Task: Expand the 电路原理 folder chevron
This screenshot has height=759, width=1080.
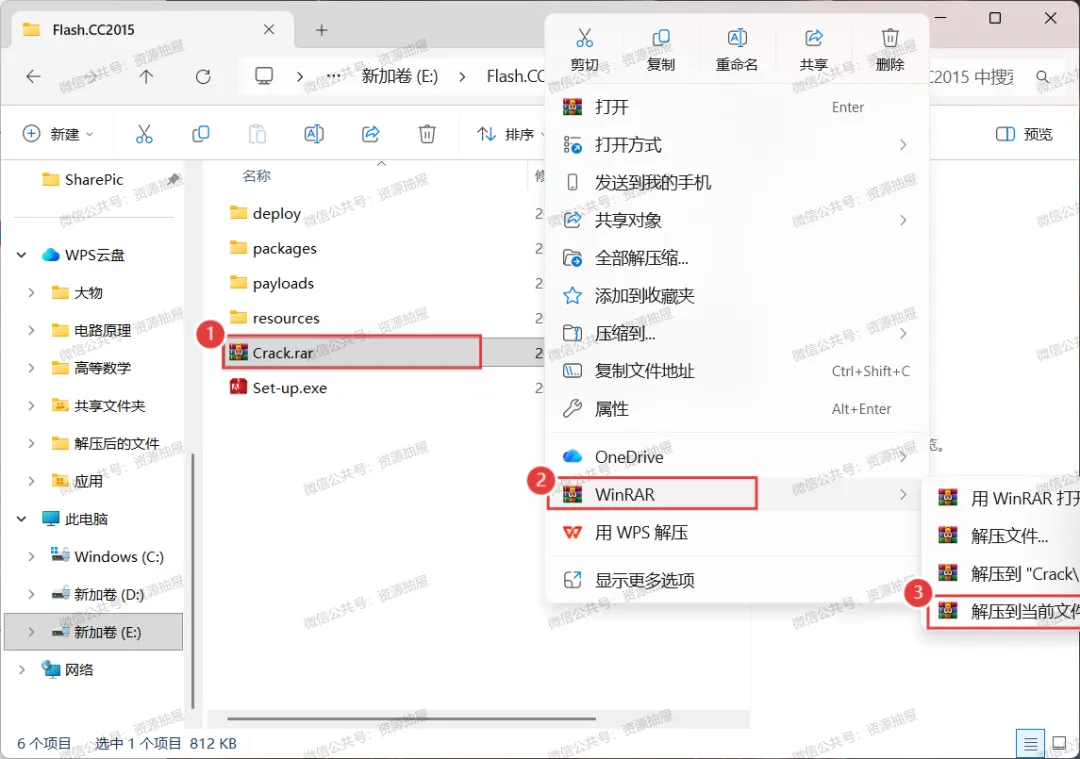Action: coord(31,331)
